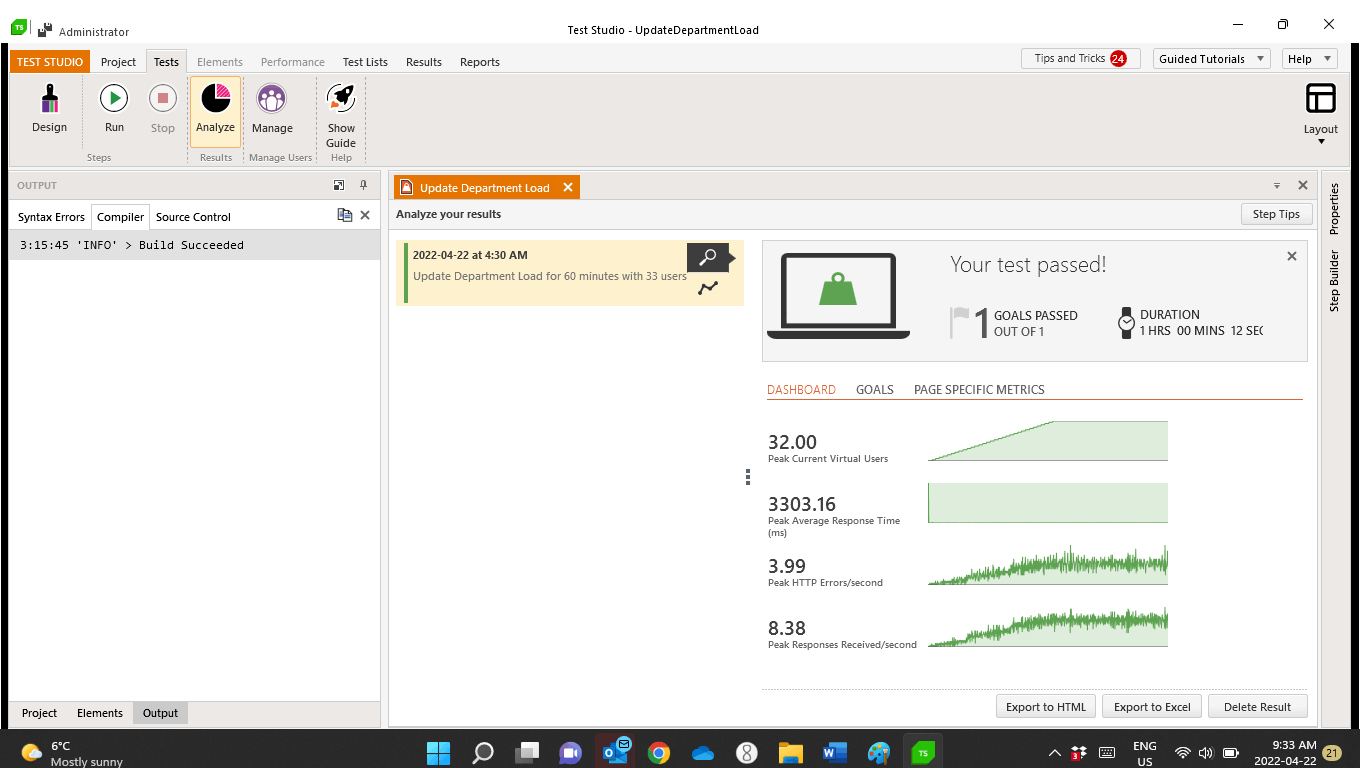
Task: Open the line chart view for the result
Action: click(708, 288)
